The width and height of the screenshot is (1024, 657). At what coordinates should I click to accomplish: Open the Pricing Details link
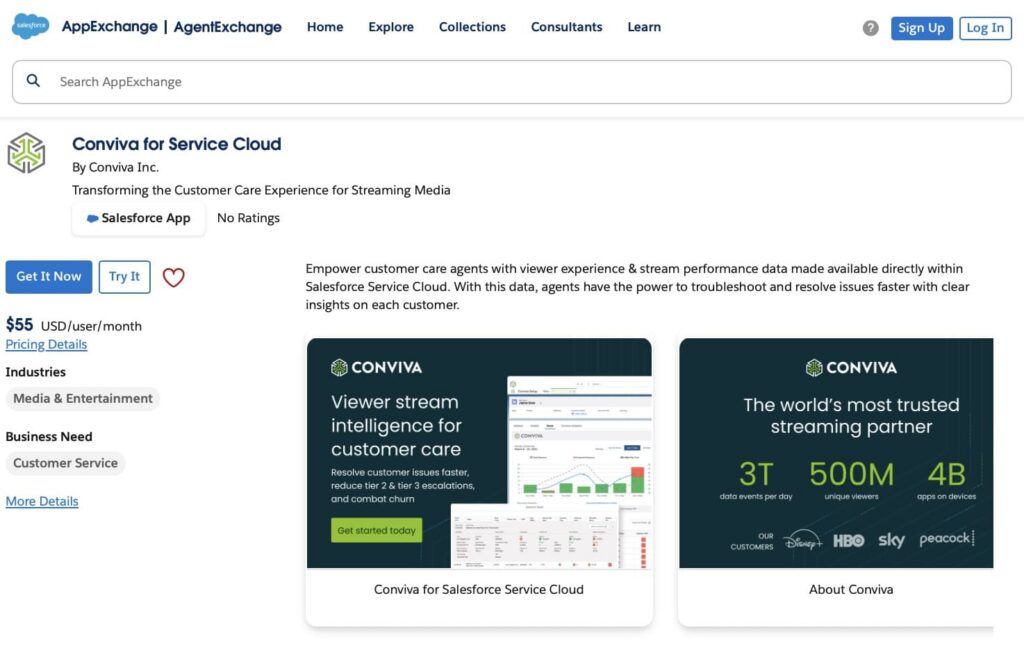pos(46,344)
